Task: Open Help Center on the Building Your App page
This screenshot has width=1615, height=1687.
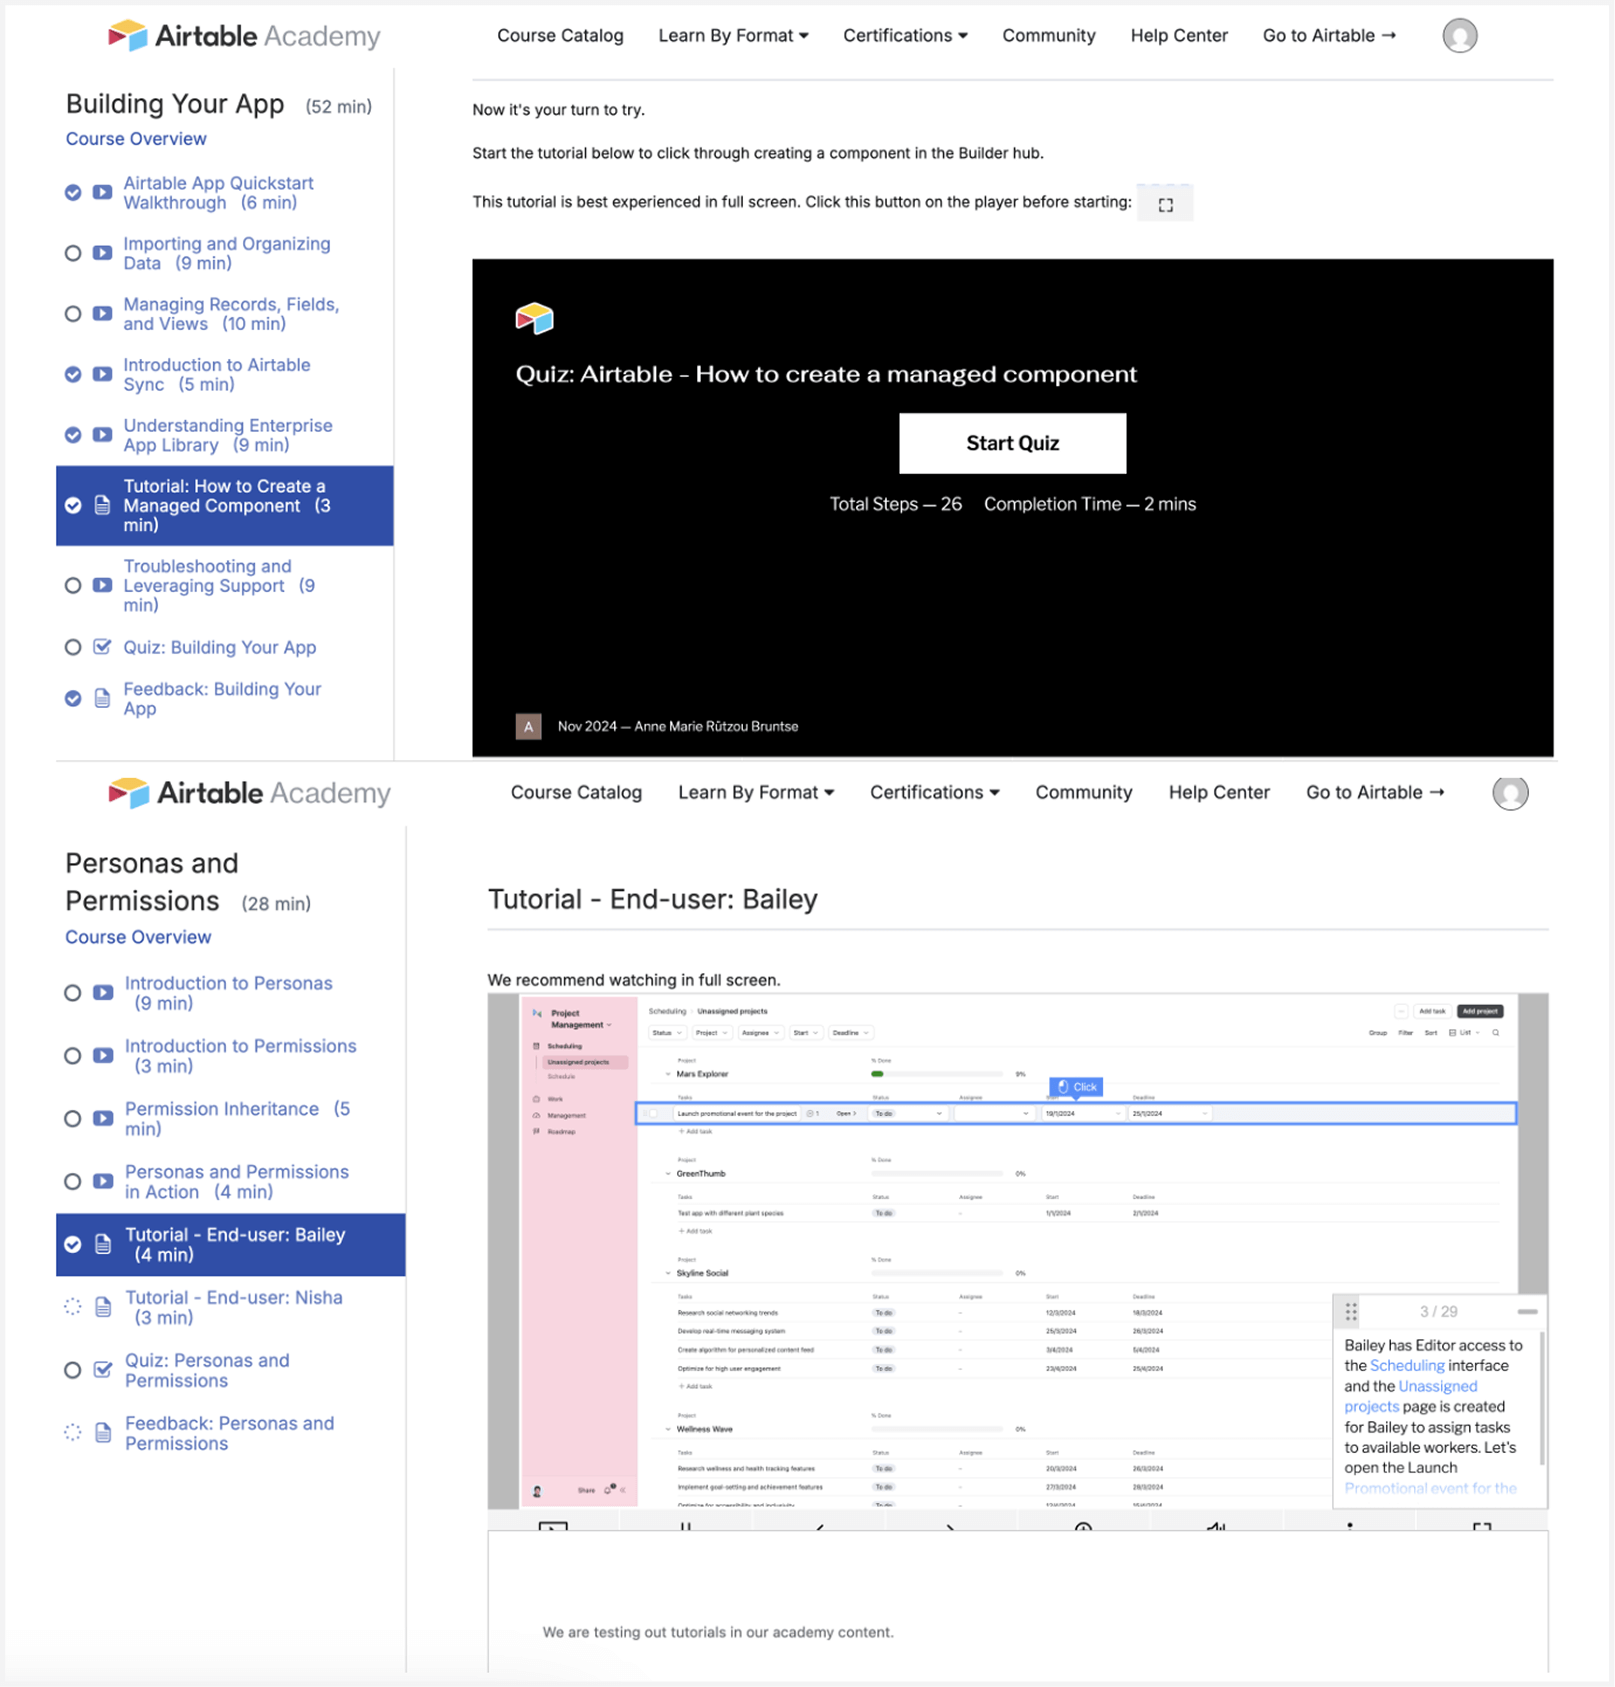Action: pyautogui.click(x=1179, y=36)
